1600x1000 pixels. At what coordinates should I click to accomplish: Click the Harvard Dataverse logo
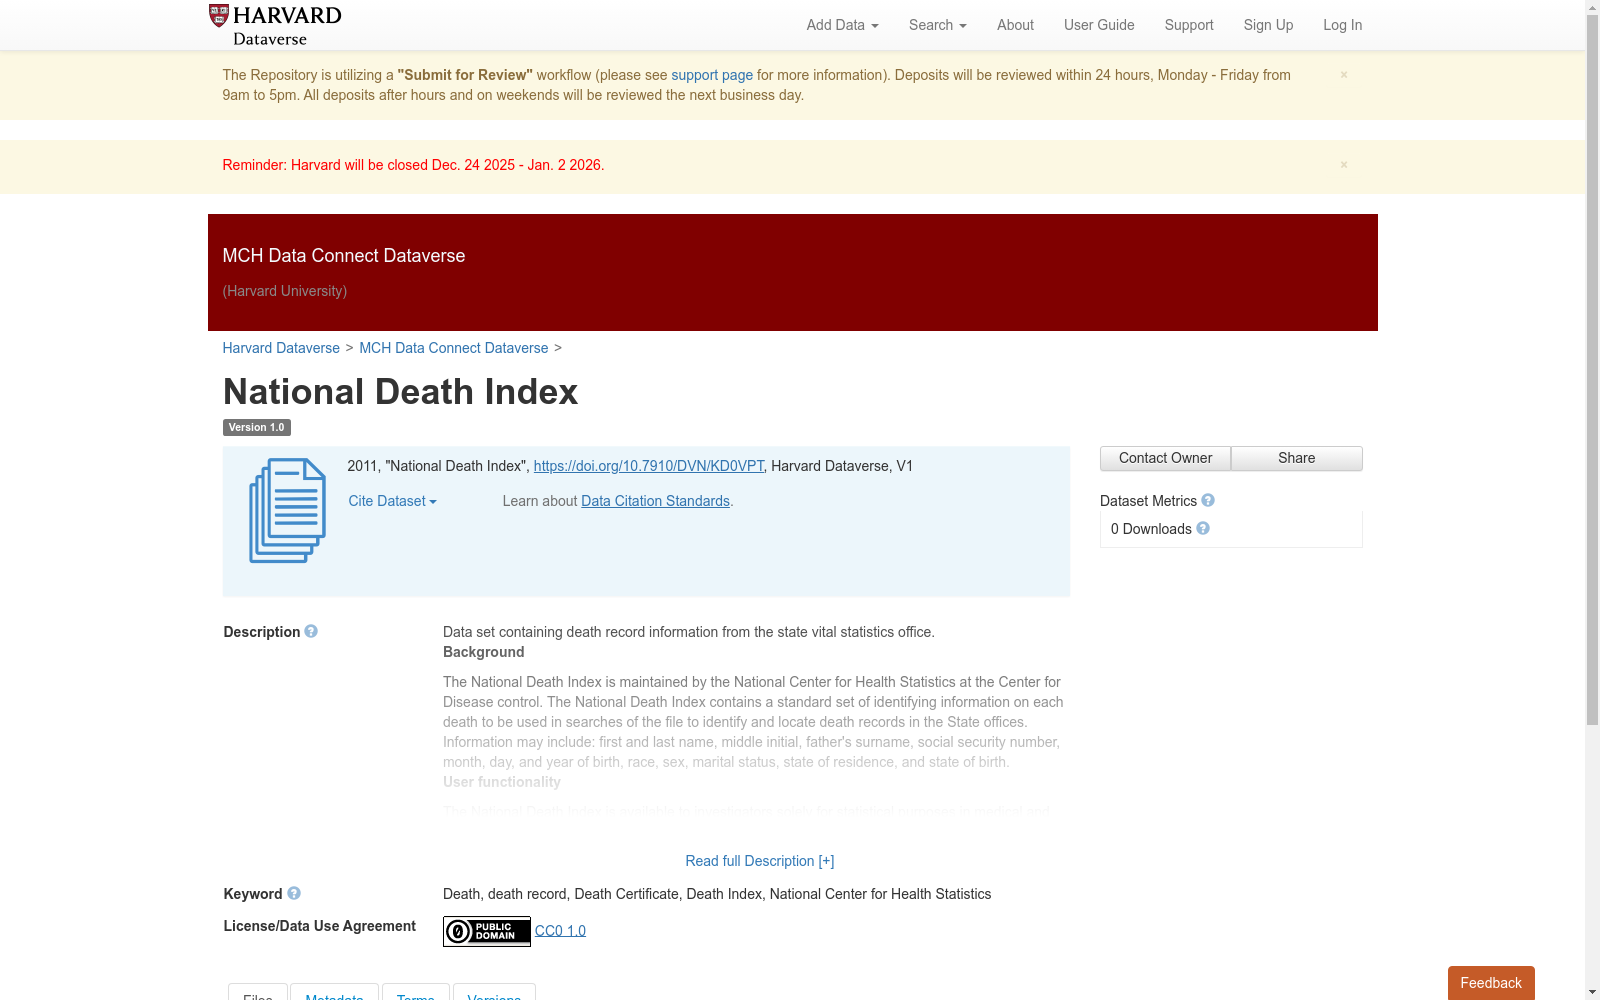tap(275, 25)
